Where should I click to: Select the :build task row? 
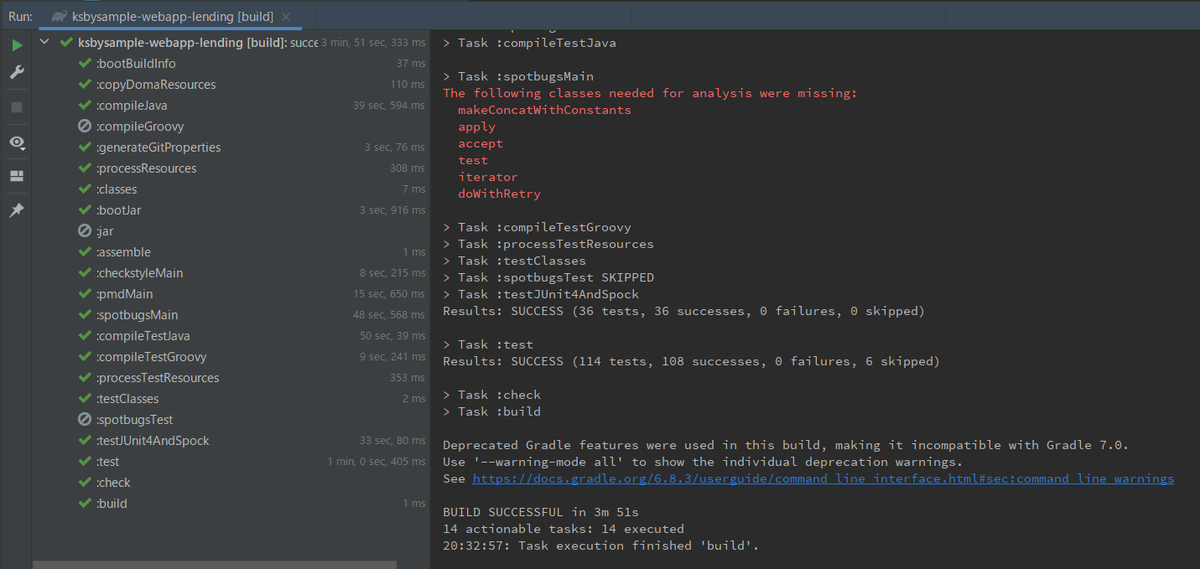[x=233, y=504]
